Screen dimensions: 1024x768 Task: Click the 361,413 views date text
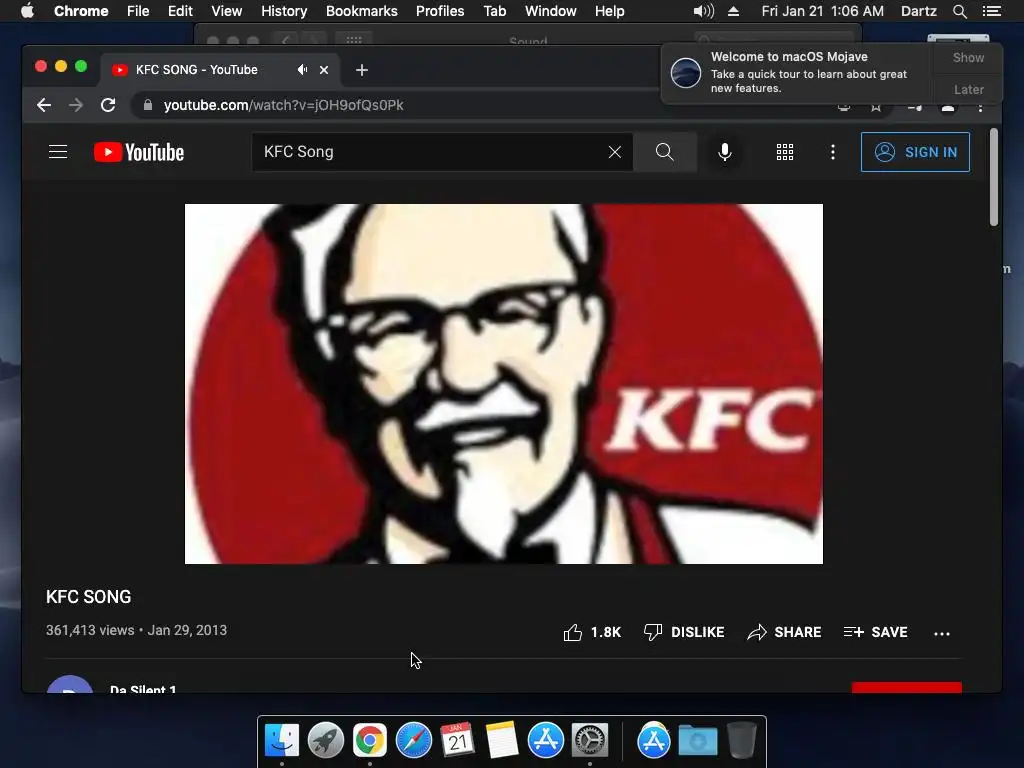136,630
